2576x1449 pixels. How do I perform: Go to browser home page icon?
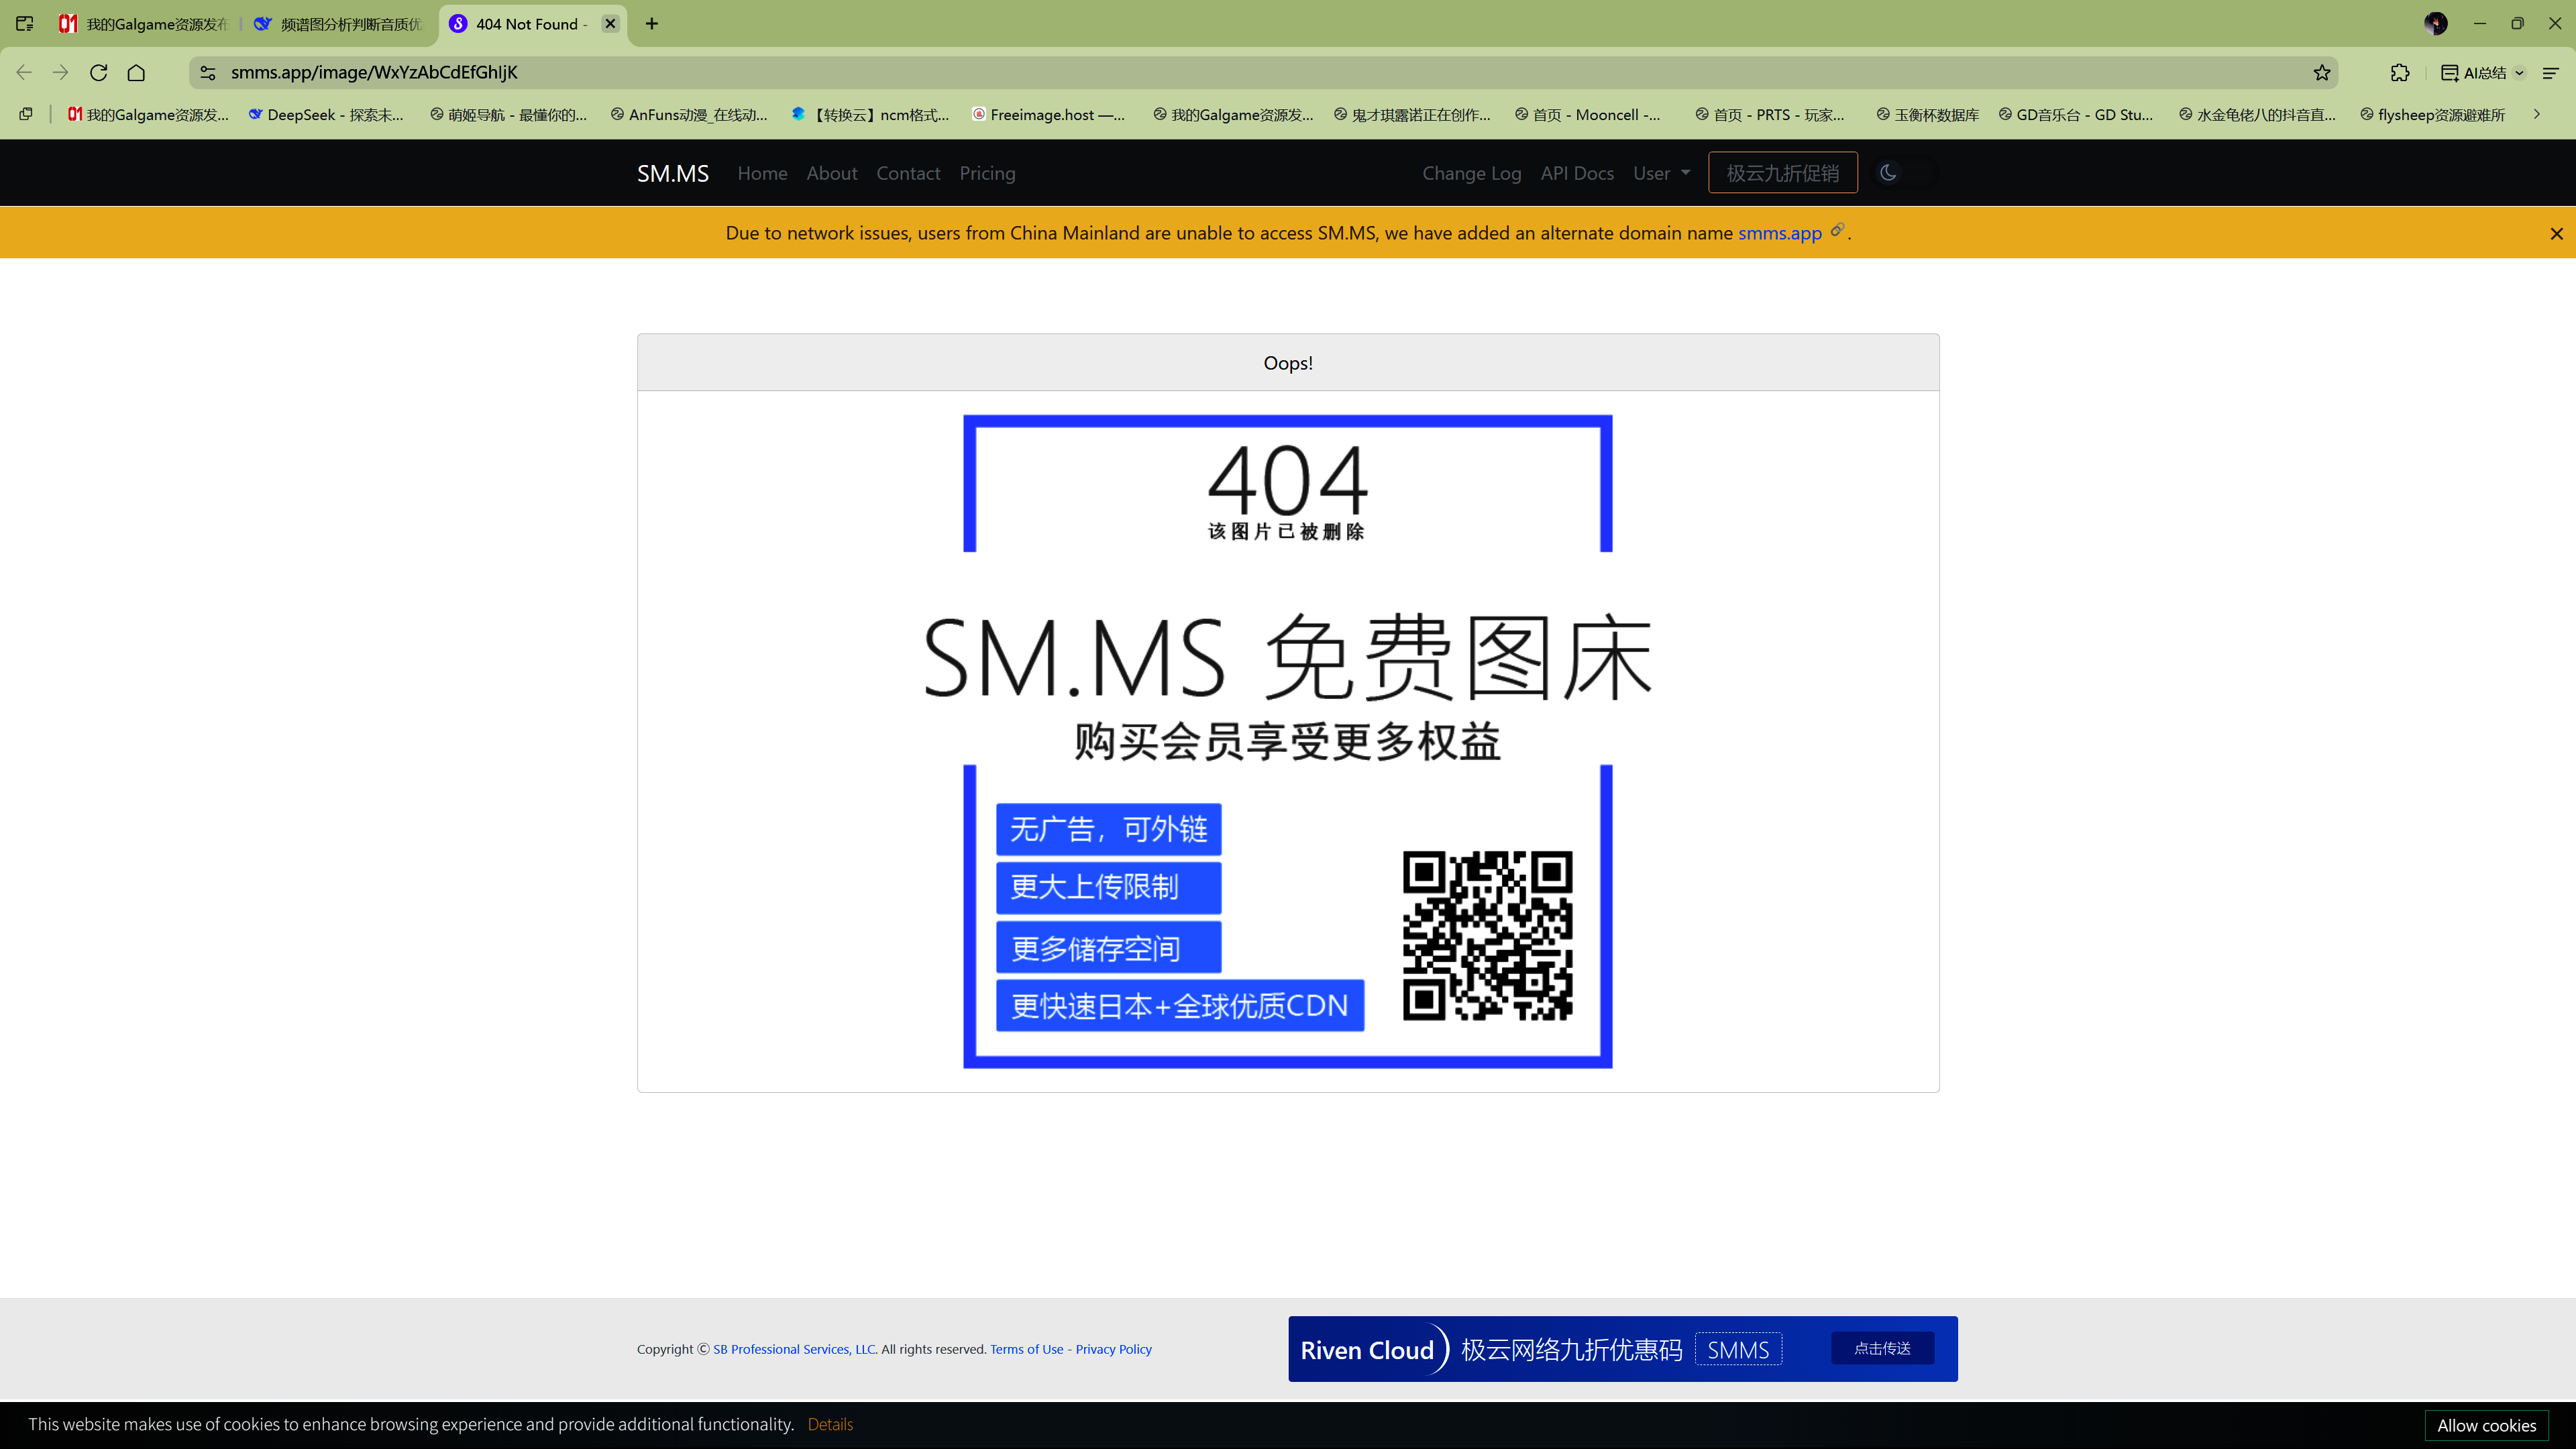pyautogui.click(x=136, y=72)
